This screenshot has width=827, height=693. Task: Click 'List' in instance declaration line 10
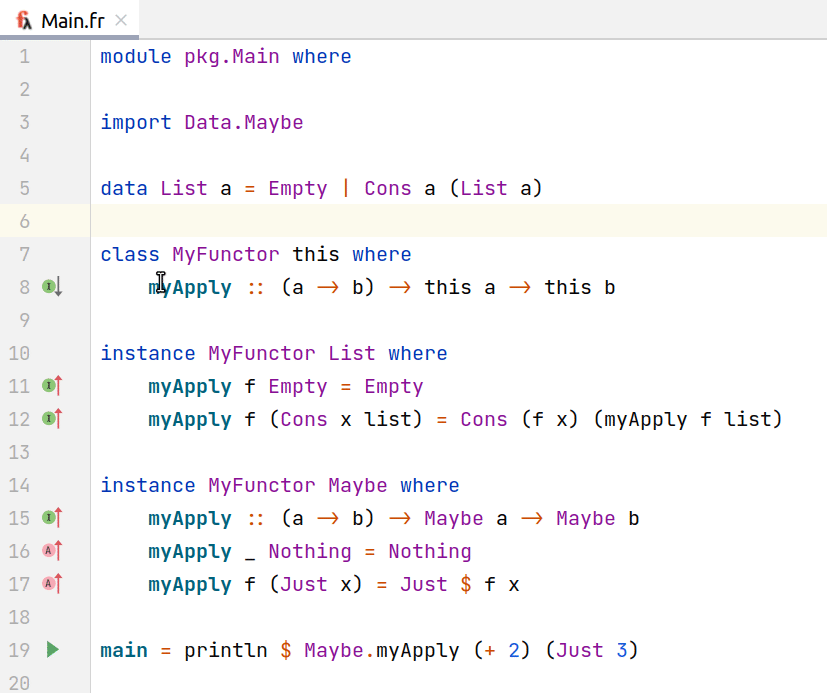[x=351, y=353]
